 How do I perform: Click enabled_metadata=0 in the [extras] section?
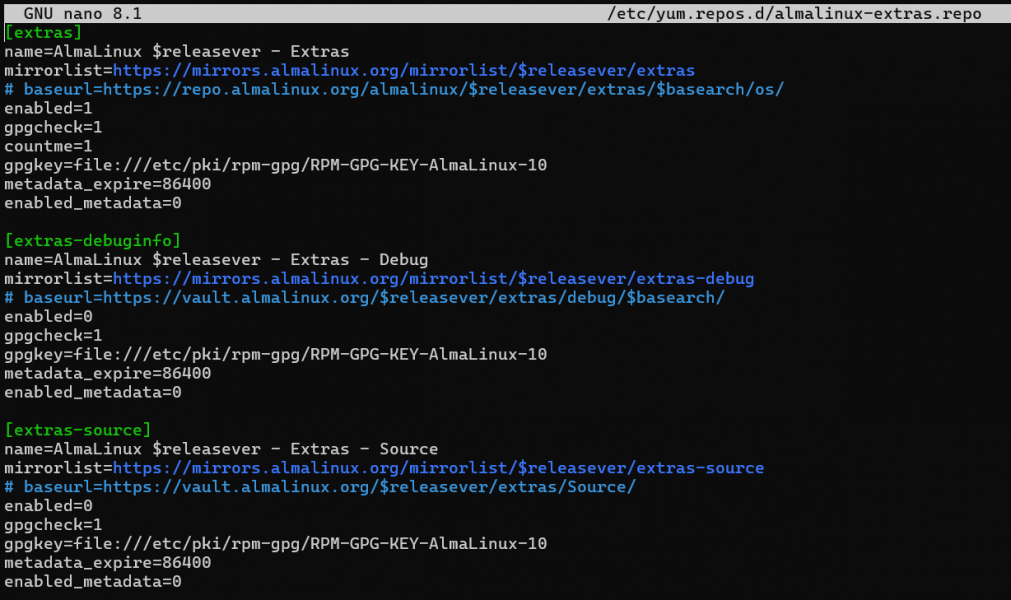pyautogui.click(x=93, y=203)
